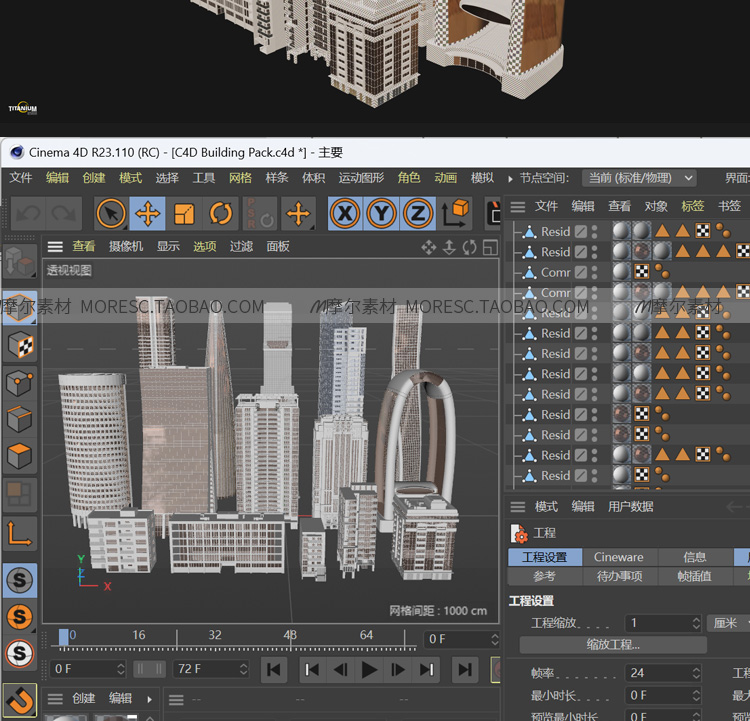Toggle X axis lock
The height and width of the screenshot is (721, 750).
coord(345,213)
